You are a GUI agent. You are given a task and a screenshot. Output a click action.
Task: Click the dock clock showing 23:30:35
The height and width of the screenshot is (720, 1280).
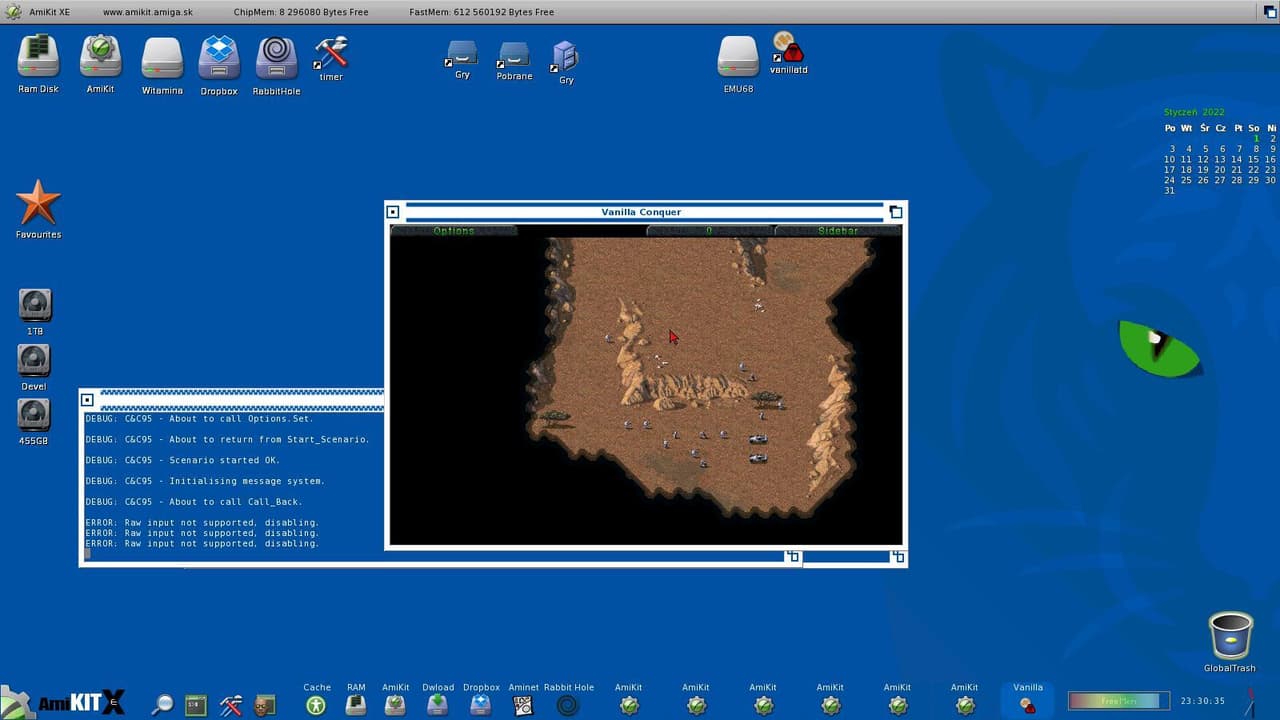pos(1203,701)
